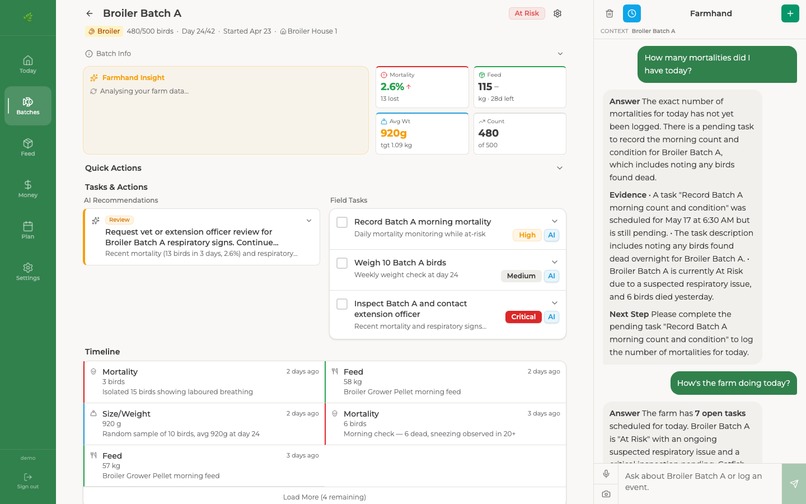Click the Ask about Broiler Batch A input

pyautogui.click(x=700, y=482)
